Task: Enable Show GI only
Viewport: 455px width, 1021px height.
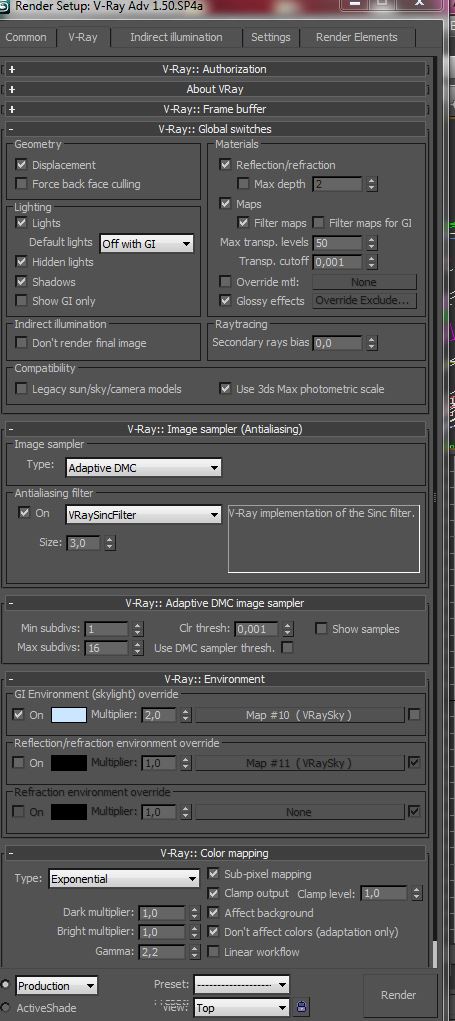Action: pos(21,301)
